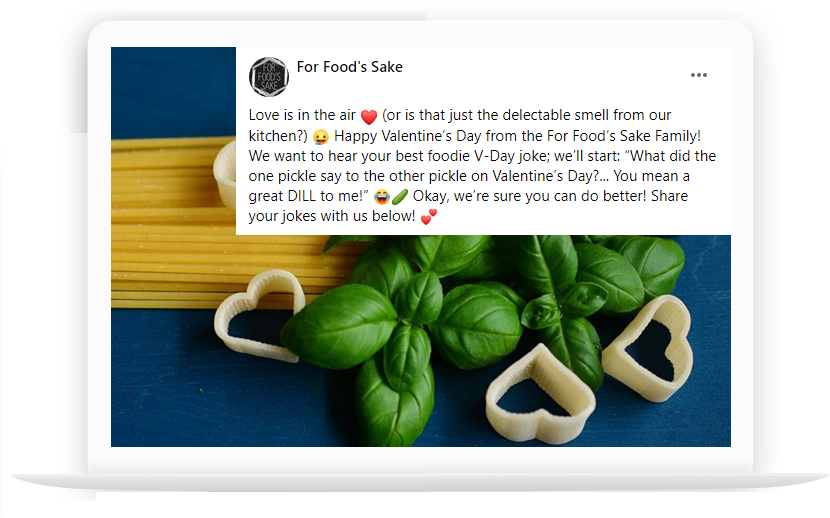Click the word 'DILL' in the post
This screenshot has height=518, width=830.
tap(302, 196)
